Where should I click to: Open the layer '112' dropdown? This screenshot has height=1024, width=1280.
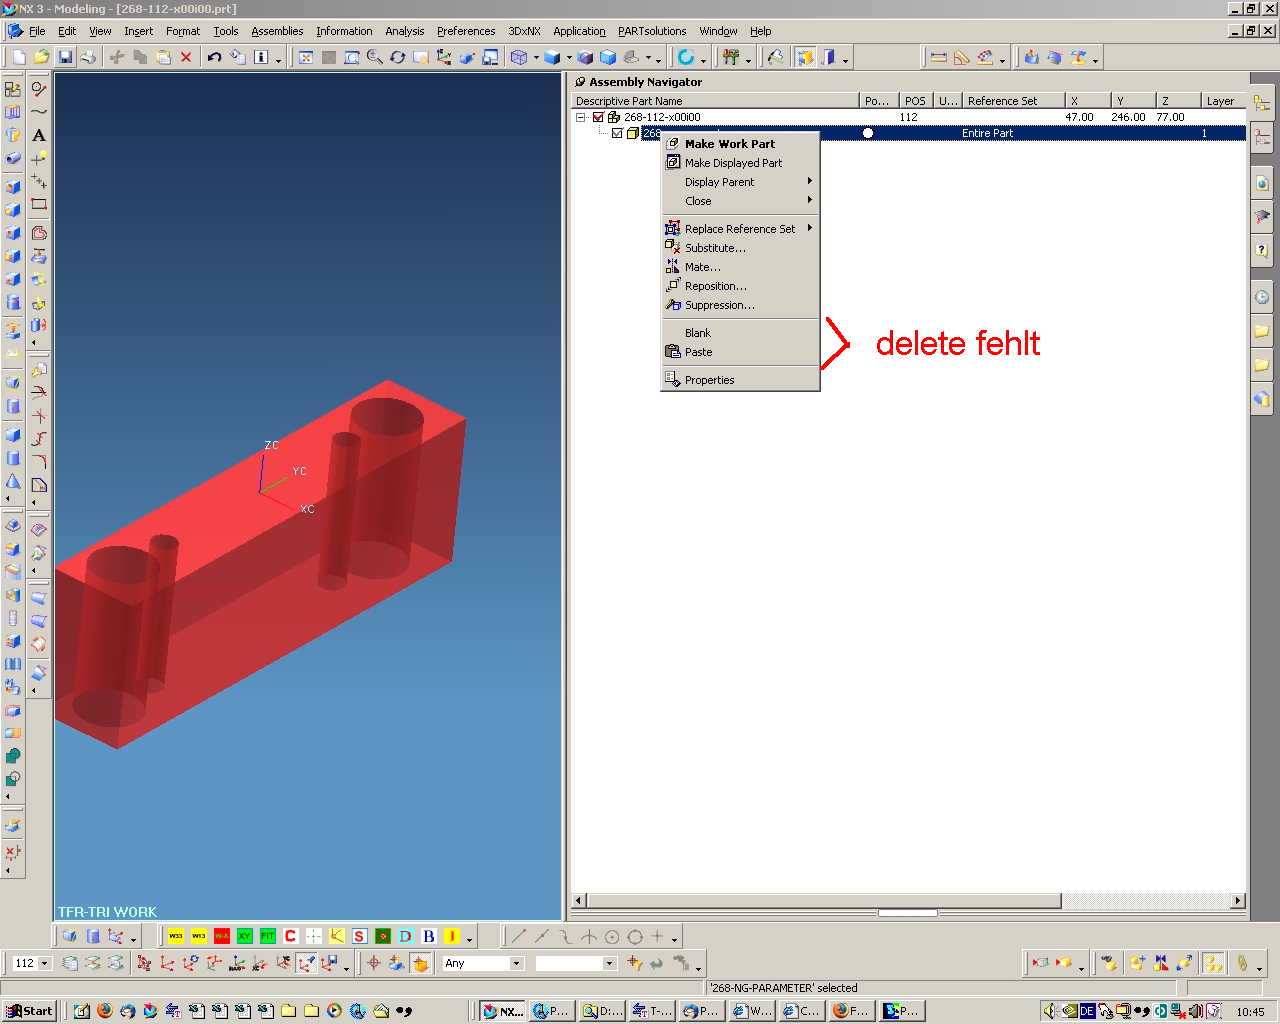[44, 963]
